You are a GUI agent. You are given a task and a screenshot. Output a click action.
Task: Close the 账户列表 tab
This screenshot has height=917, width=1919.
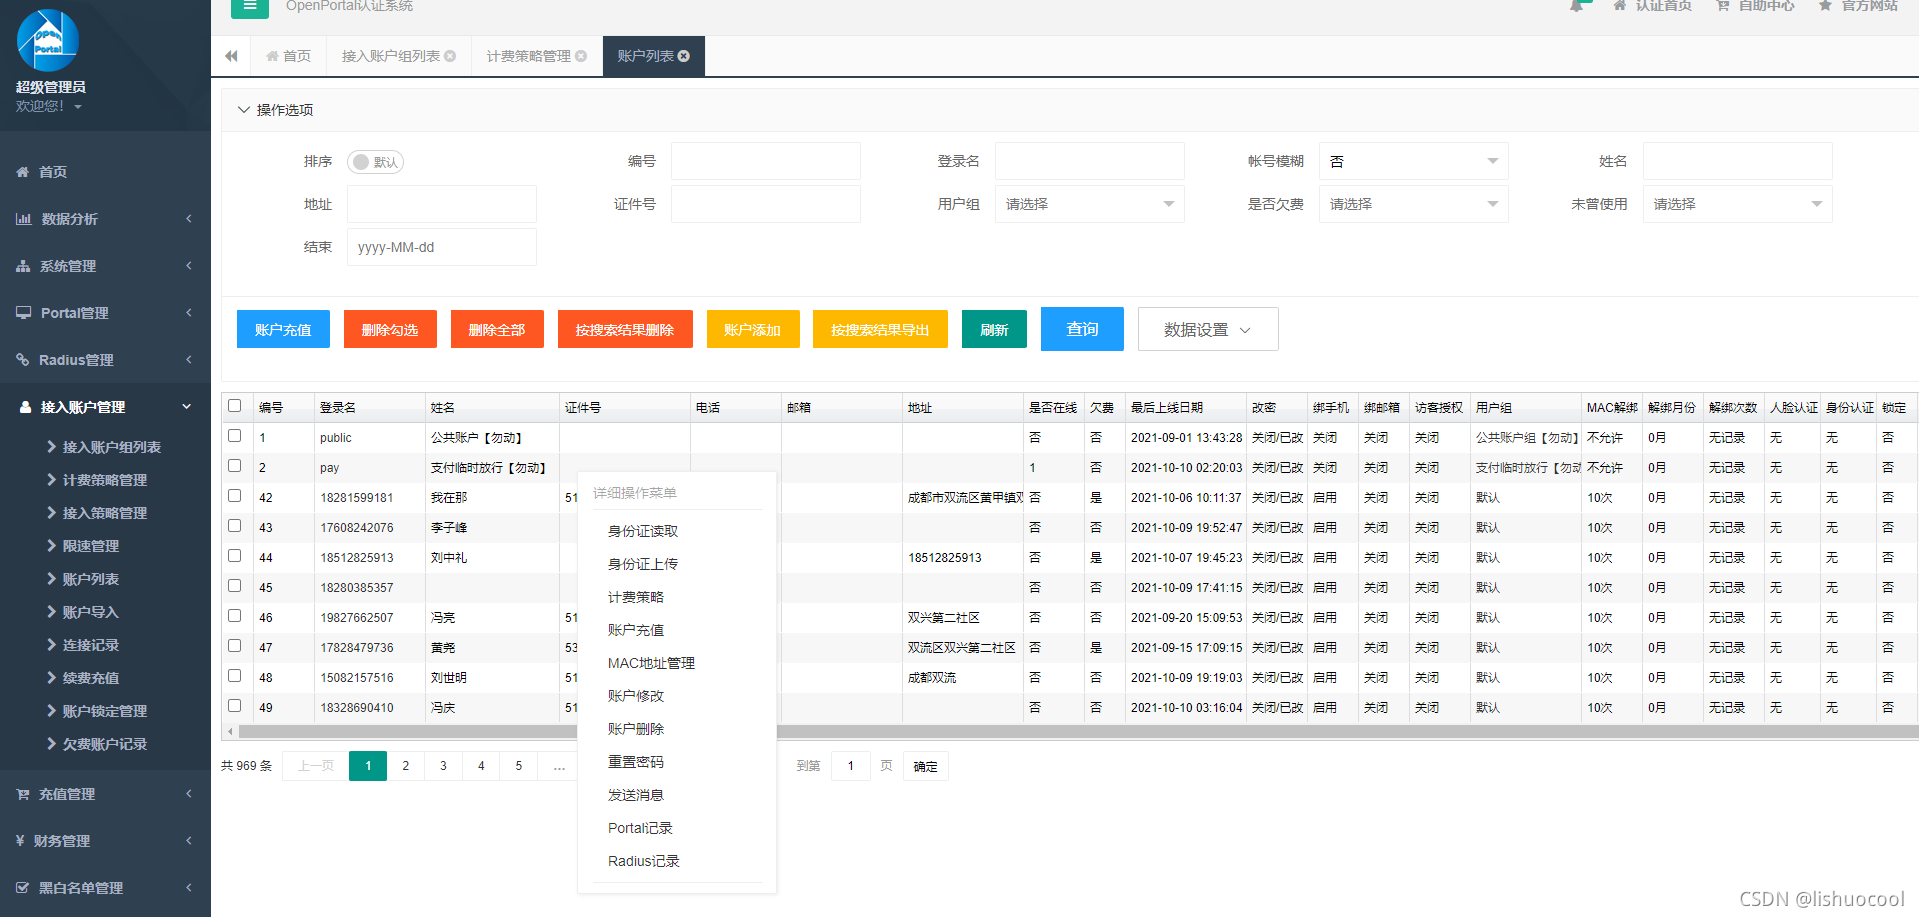684,56
